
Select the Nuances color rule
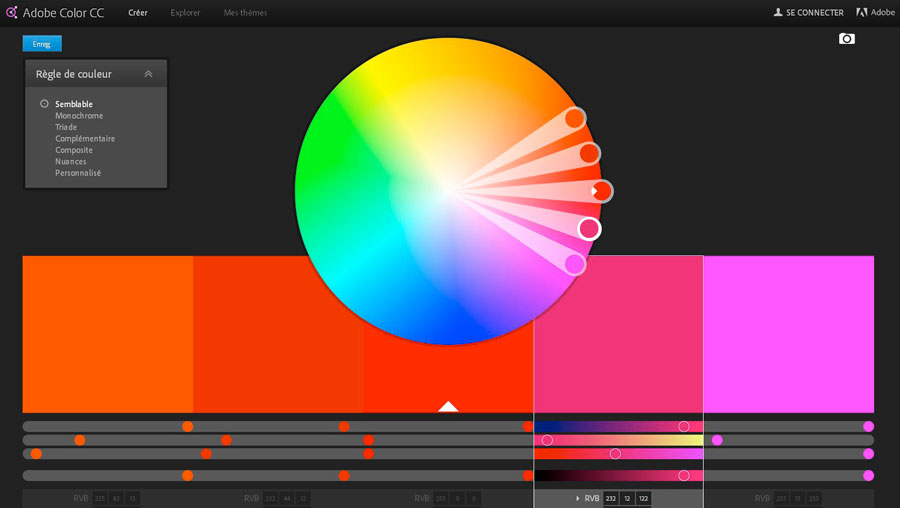[x=71, y=161]
